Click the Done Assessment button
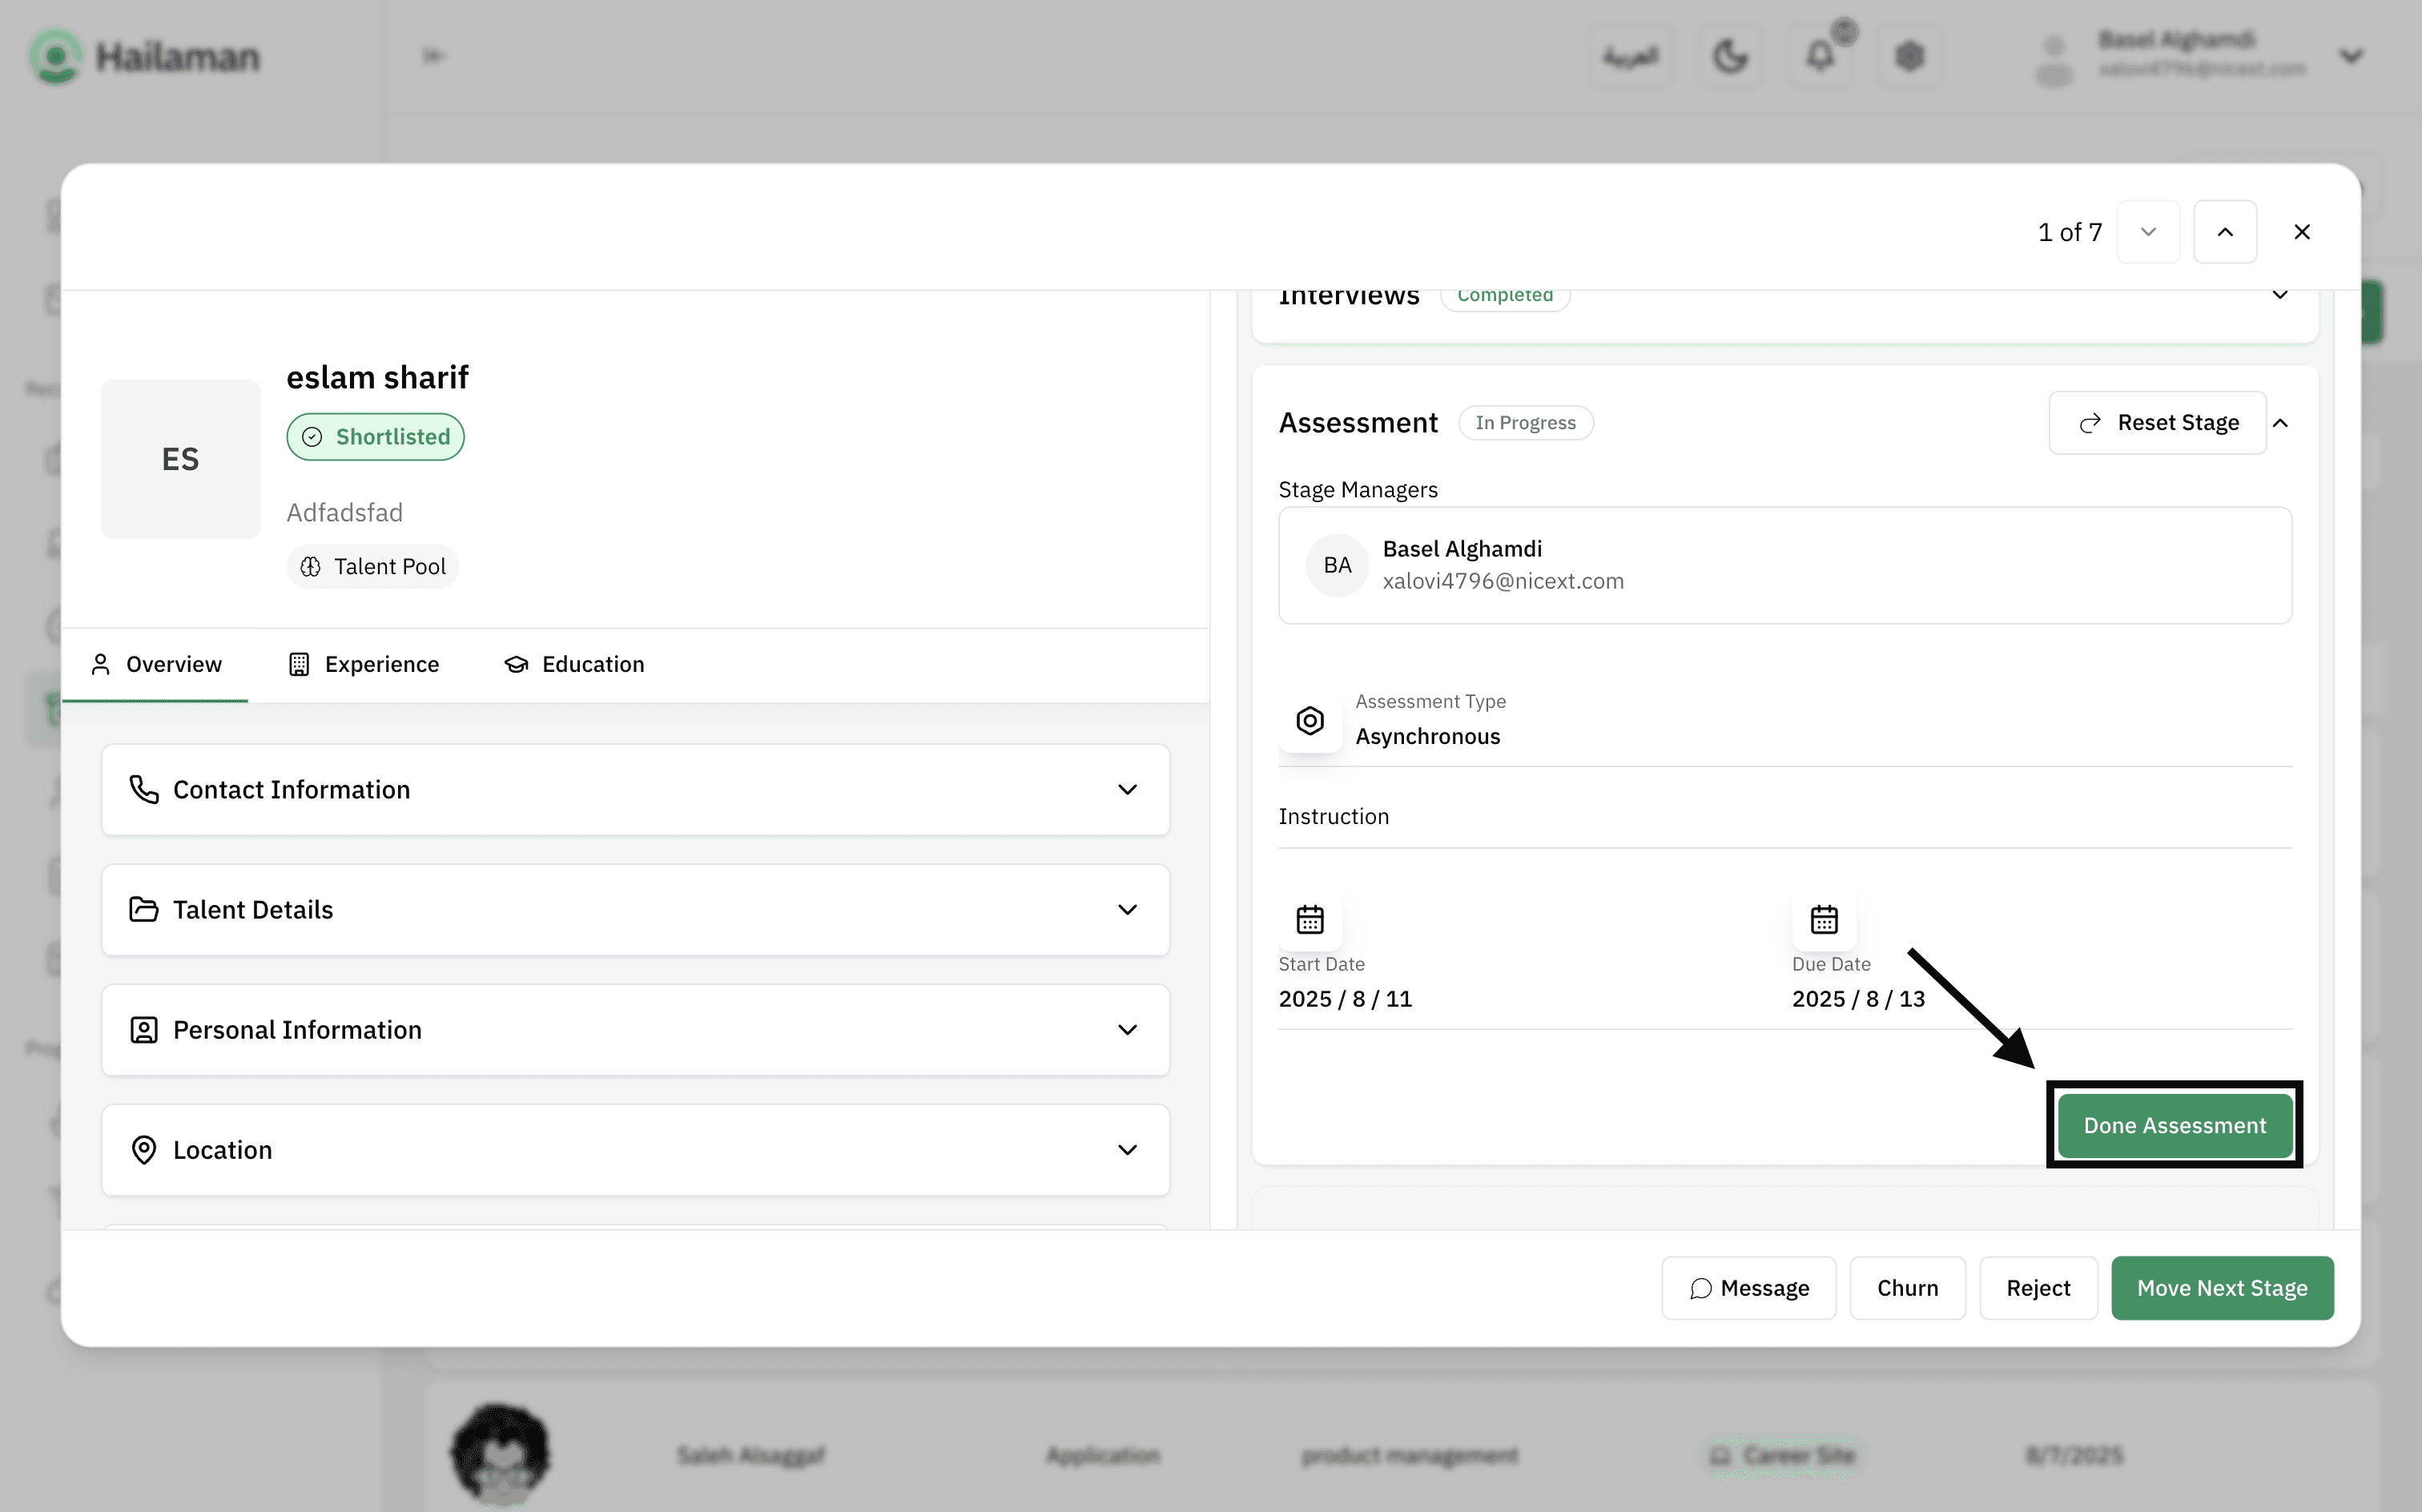2422x1512 pixels. pyautogui.click(x=2174, y=1126)
